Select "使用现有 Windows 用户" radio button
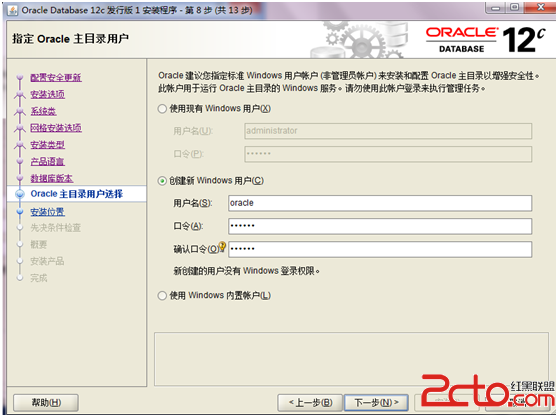 (162, 109)
